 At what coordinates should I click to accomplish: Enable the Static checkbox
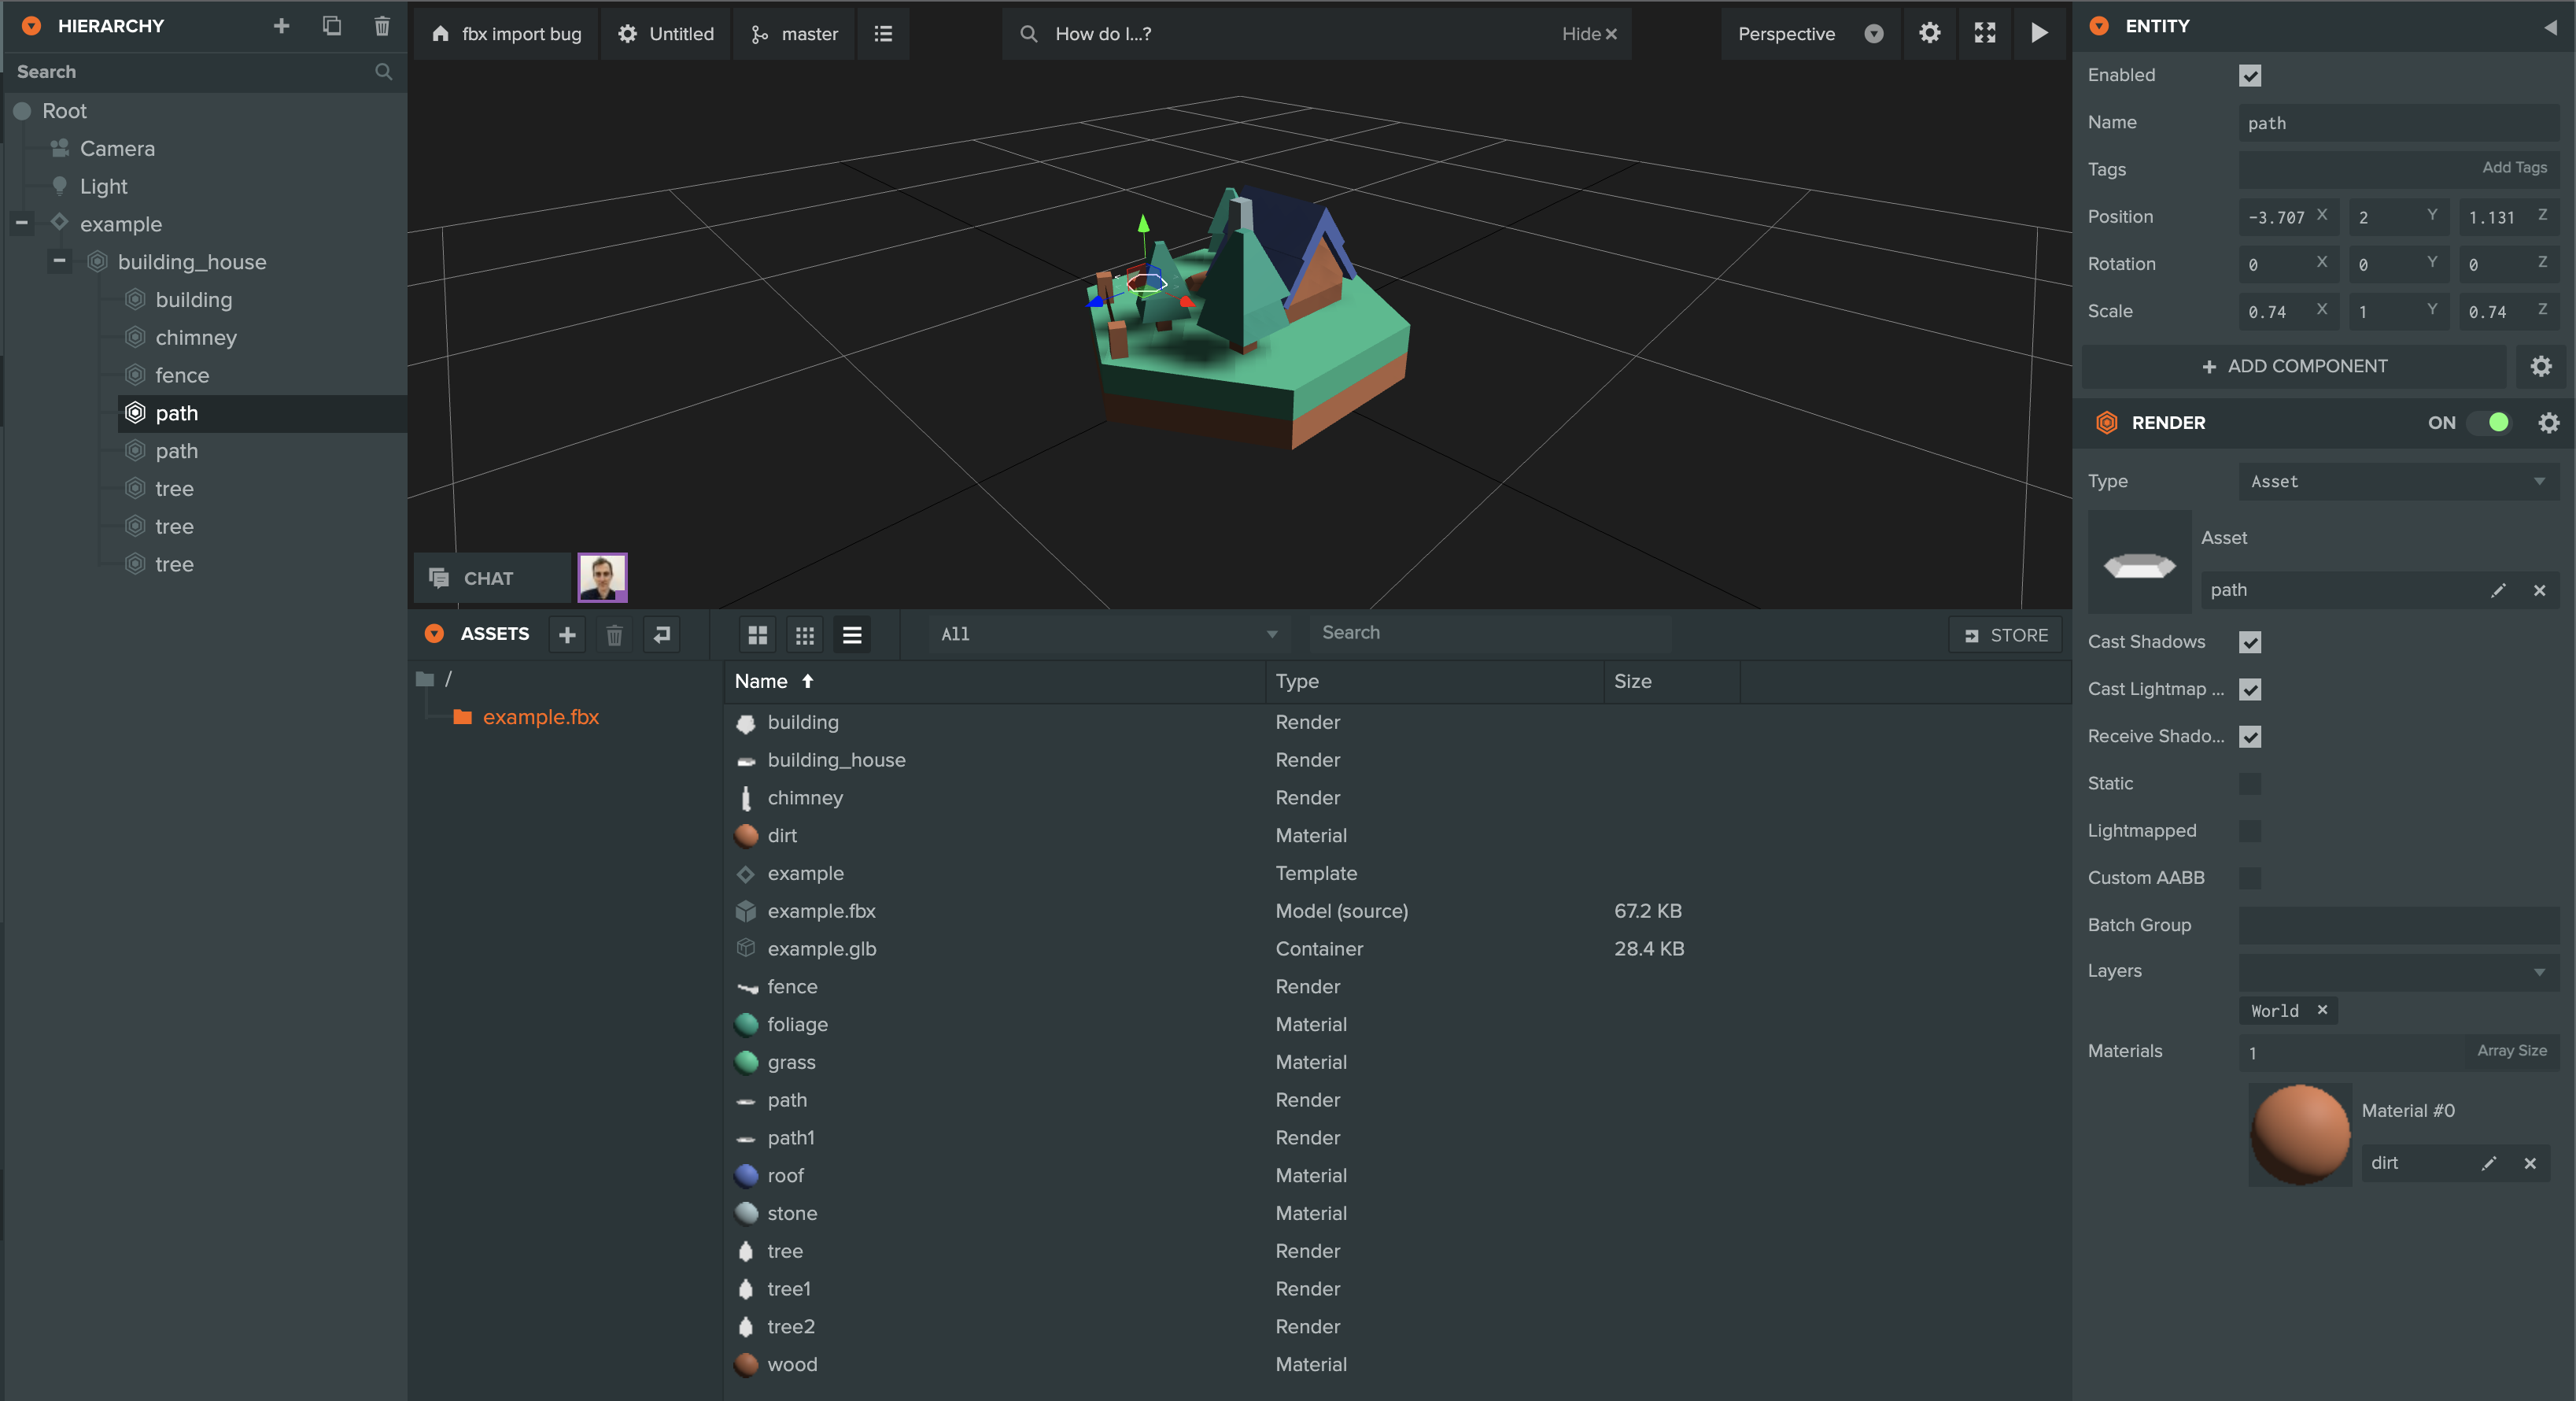coord(2249,784)
